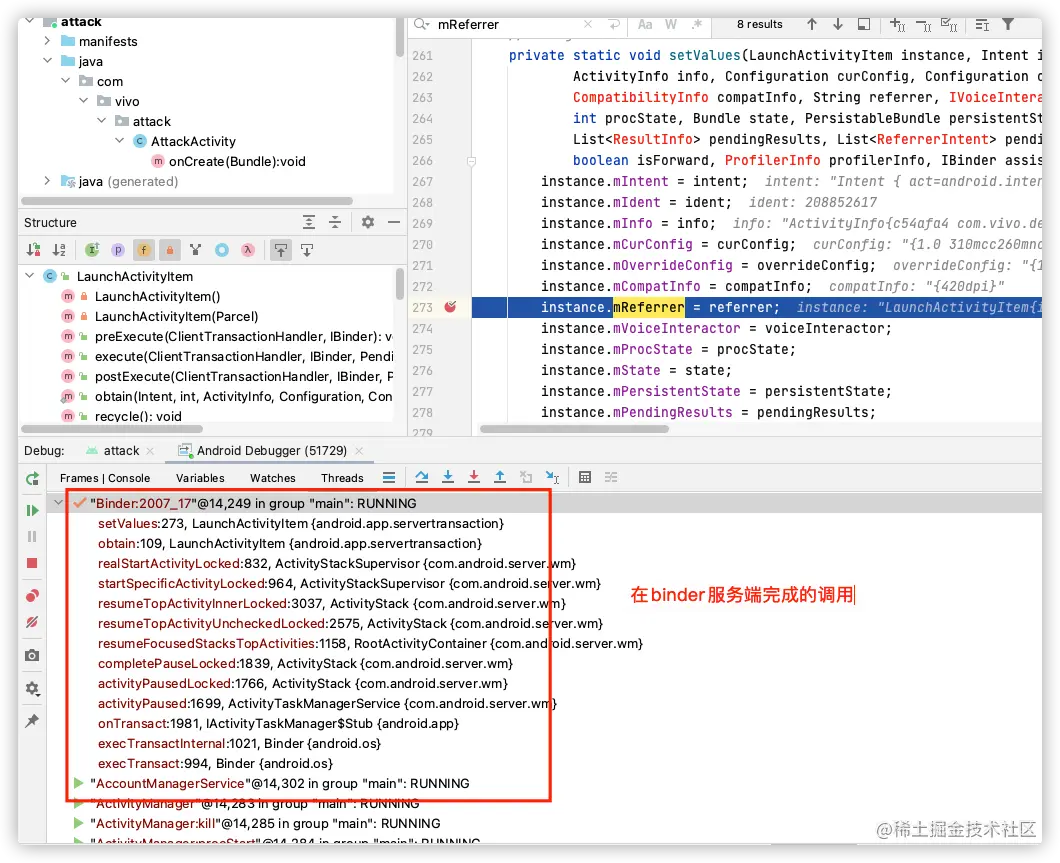Image resolution: width=1060 pixels, height=863 pixels.
Task: Jump to previous search occurrence
Action: [812, 24]
